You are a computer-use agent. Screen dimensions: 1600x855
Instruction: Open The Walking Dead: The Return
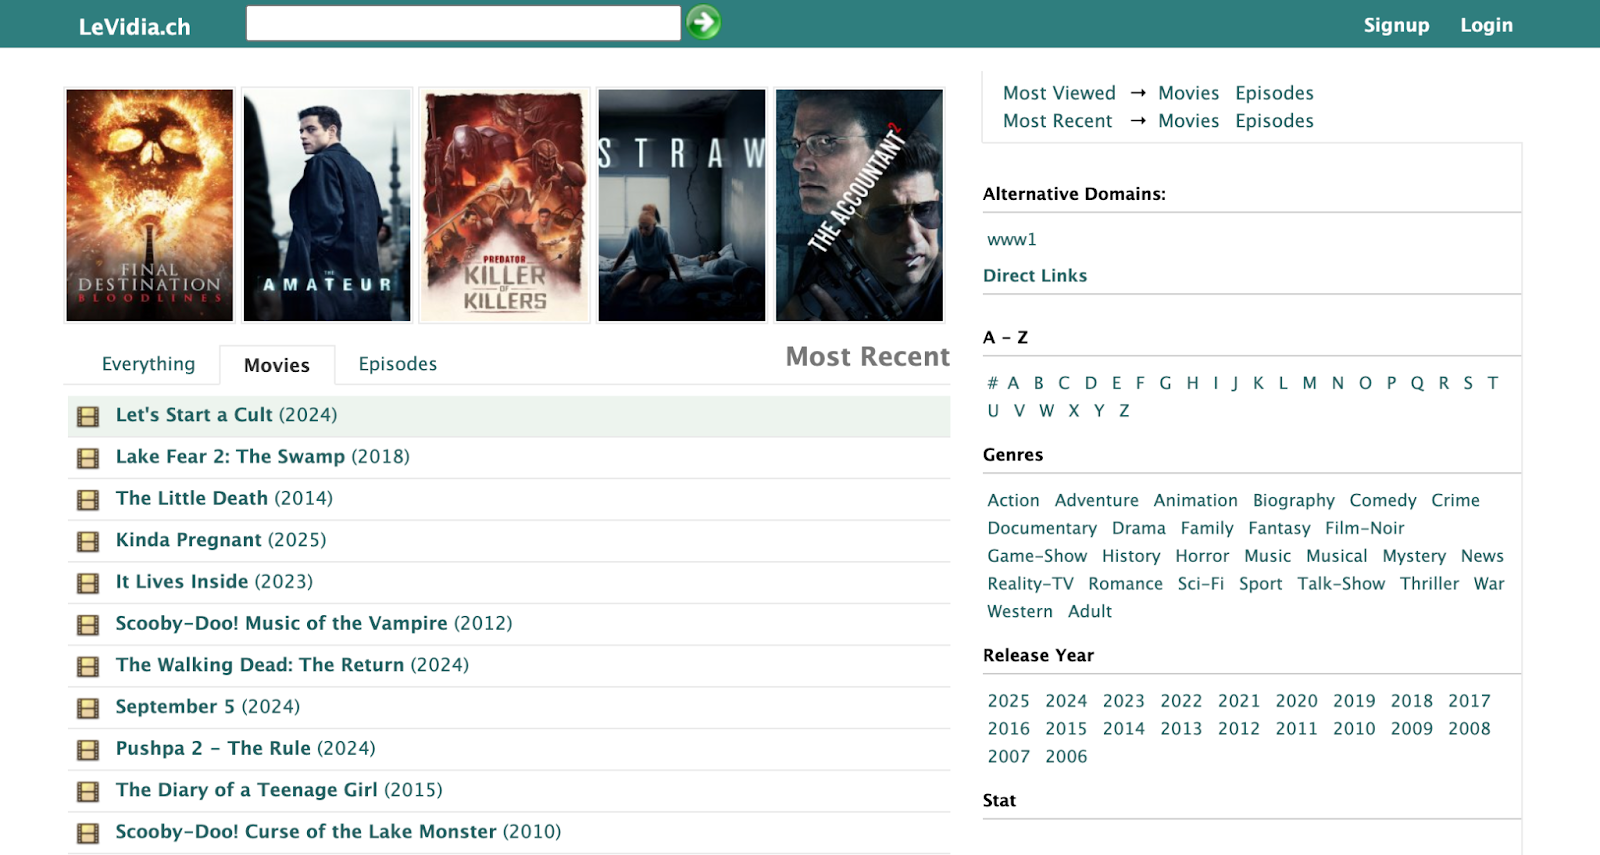coord(292,665)
